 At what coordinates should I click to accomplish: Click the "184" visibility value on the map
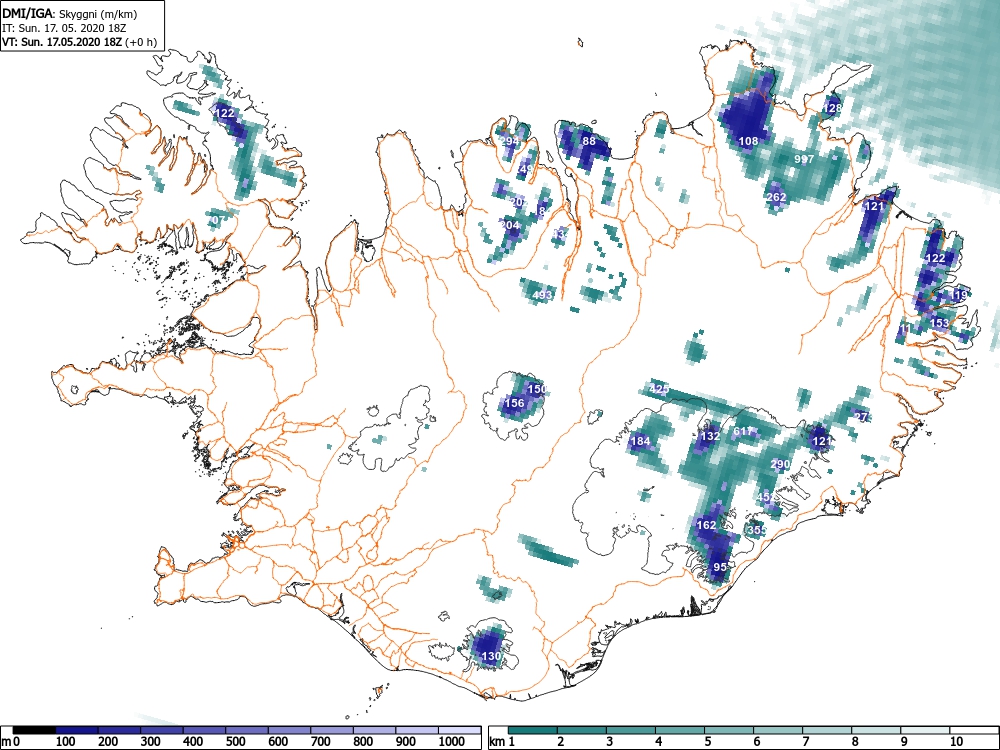640,441
